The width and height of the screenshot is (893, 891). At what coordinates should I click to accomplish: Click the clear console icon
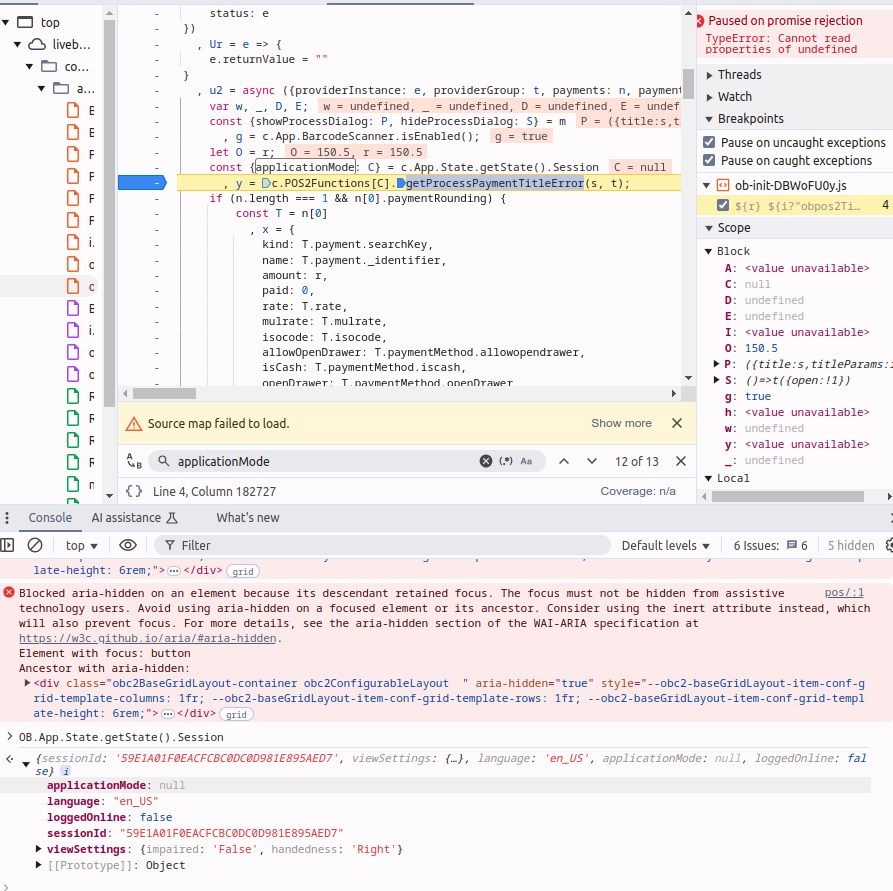tap(35, 545)
